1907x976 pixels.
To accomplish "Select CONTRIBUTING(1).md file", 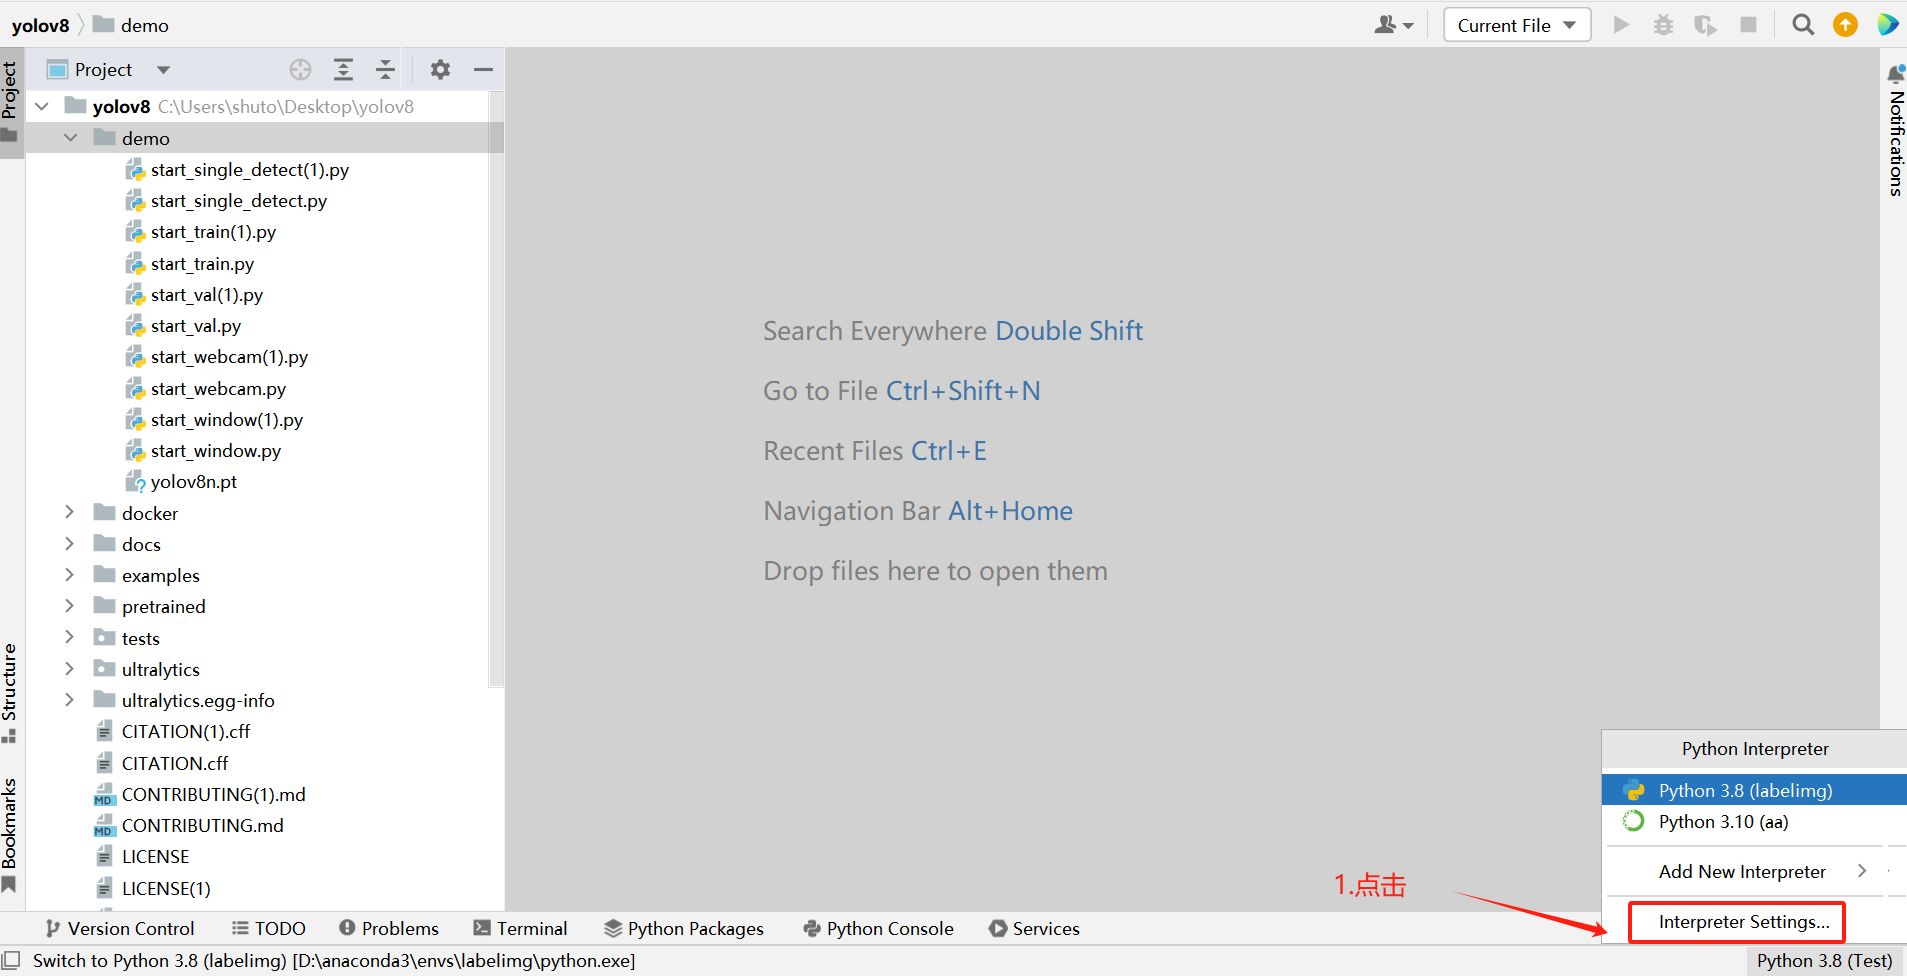I will click(x=200, y=795).
